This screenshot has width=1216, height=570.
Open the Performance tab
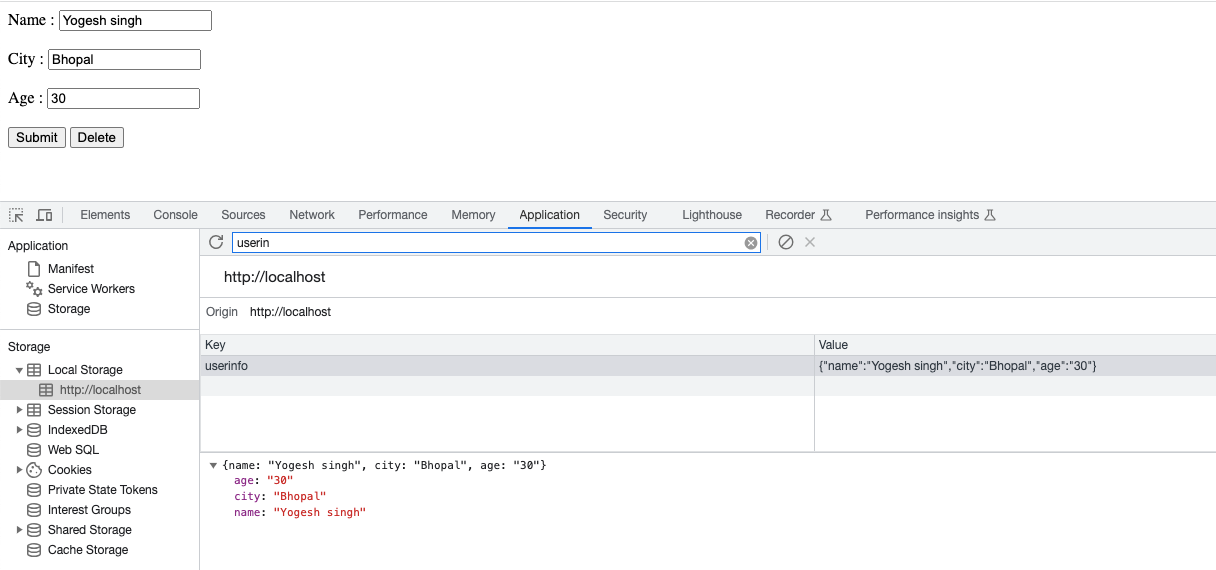click(x=393, y=215)
